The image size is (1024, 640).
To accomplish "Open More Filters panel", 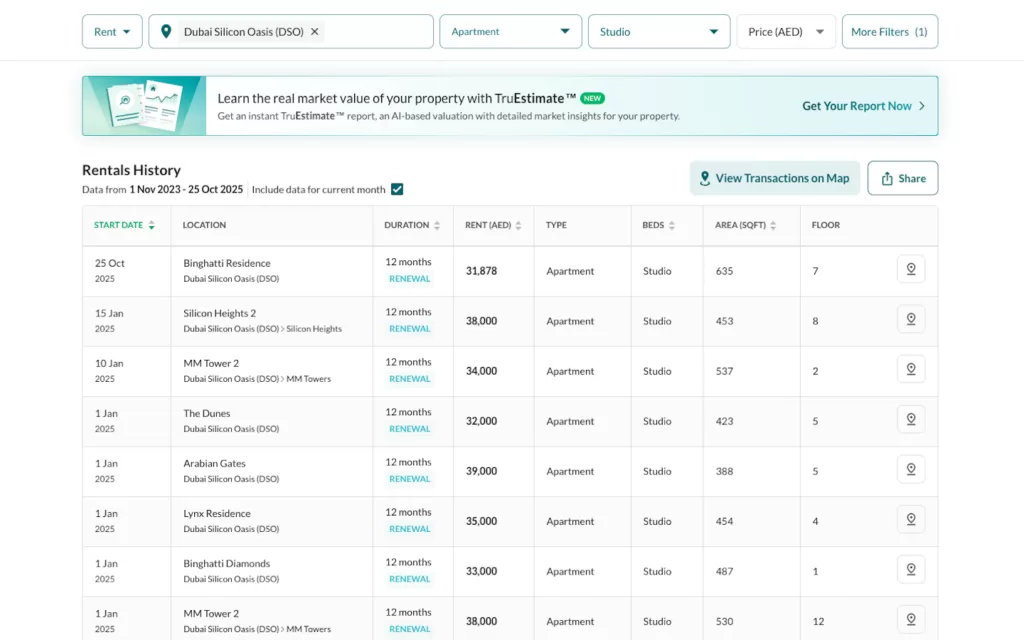I will click(x=889, y=32).
